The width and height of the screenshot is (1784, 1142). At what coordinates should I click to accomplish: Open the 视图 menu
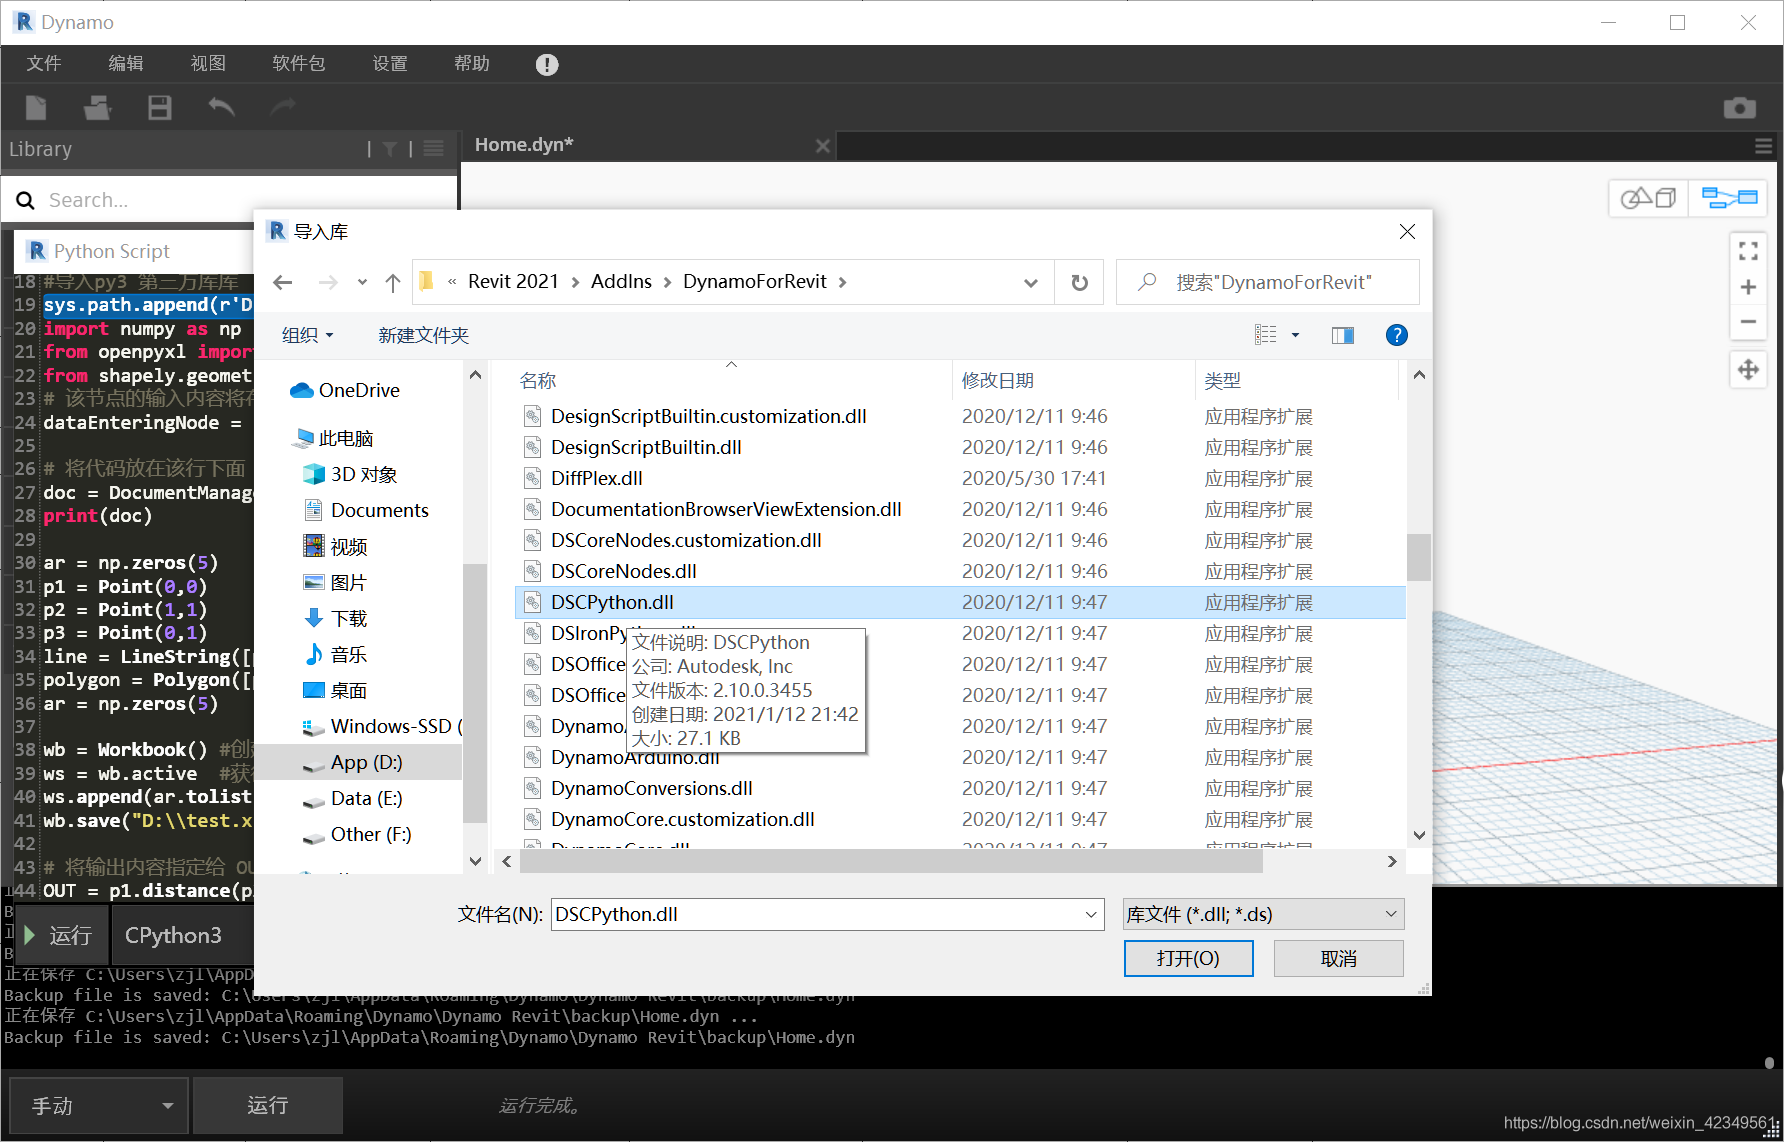[x=208, y=63]
